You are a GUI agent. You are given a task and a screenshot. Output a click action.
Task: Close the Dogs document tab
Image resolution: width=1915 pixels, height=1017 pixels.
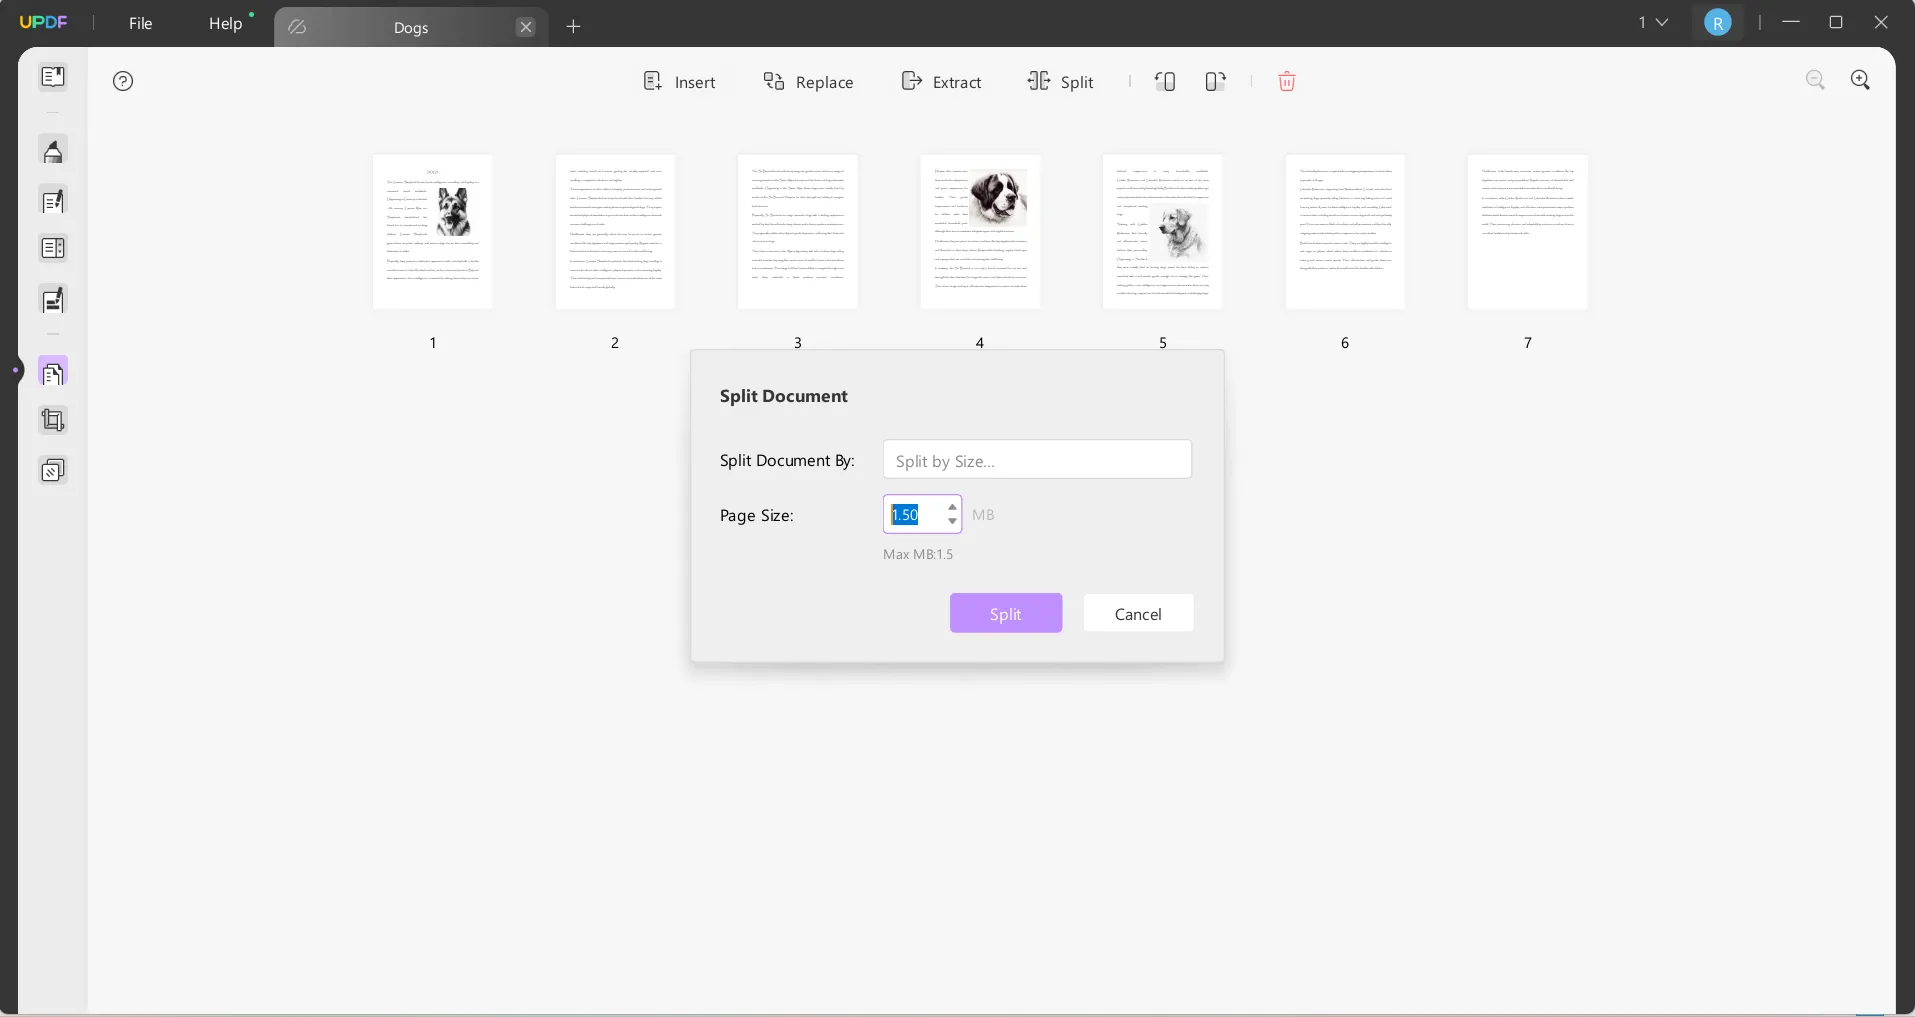pos(526,27)
